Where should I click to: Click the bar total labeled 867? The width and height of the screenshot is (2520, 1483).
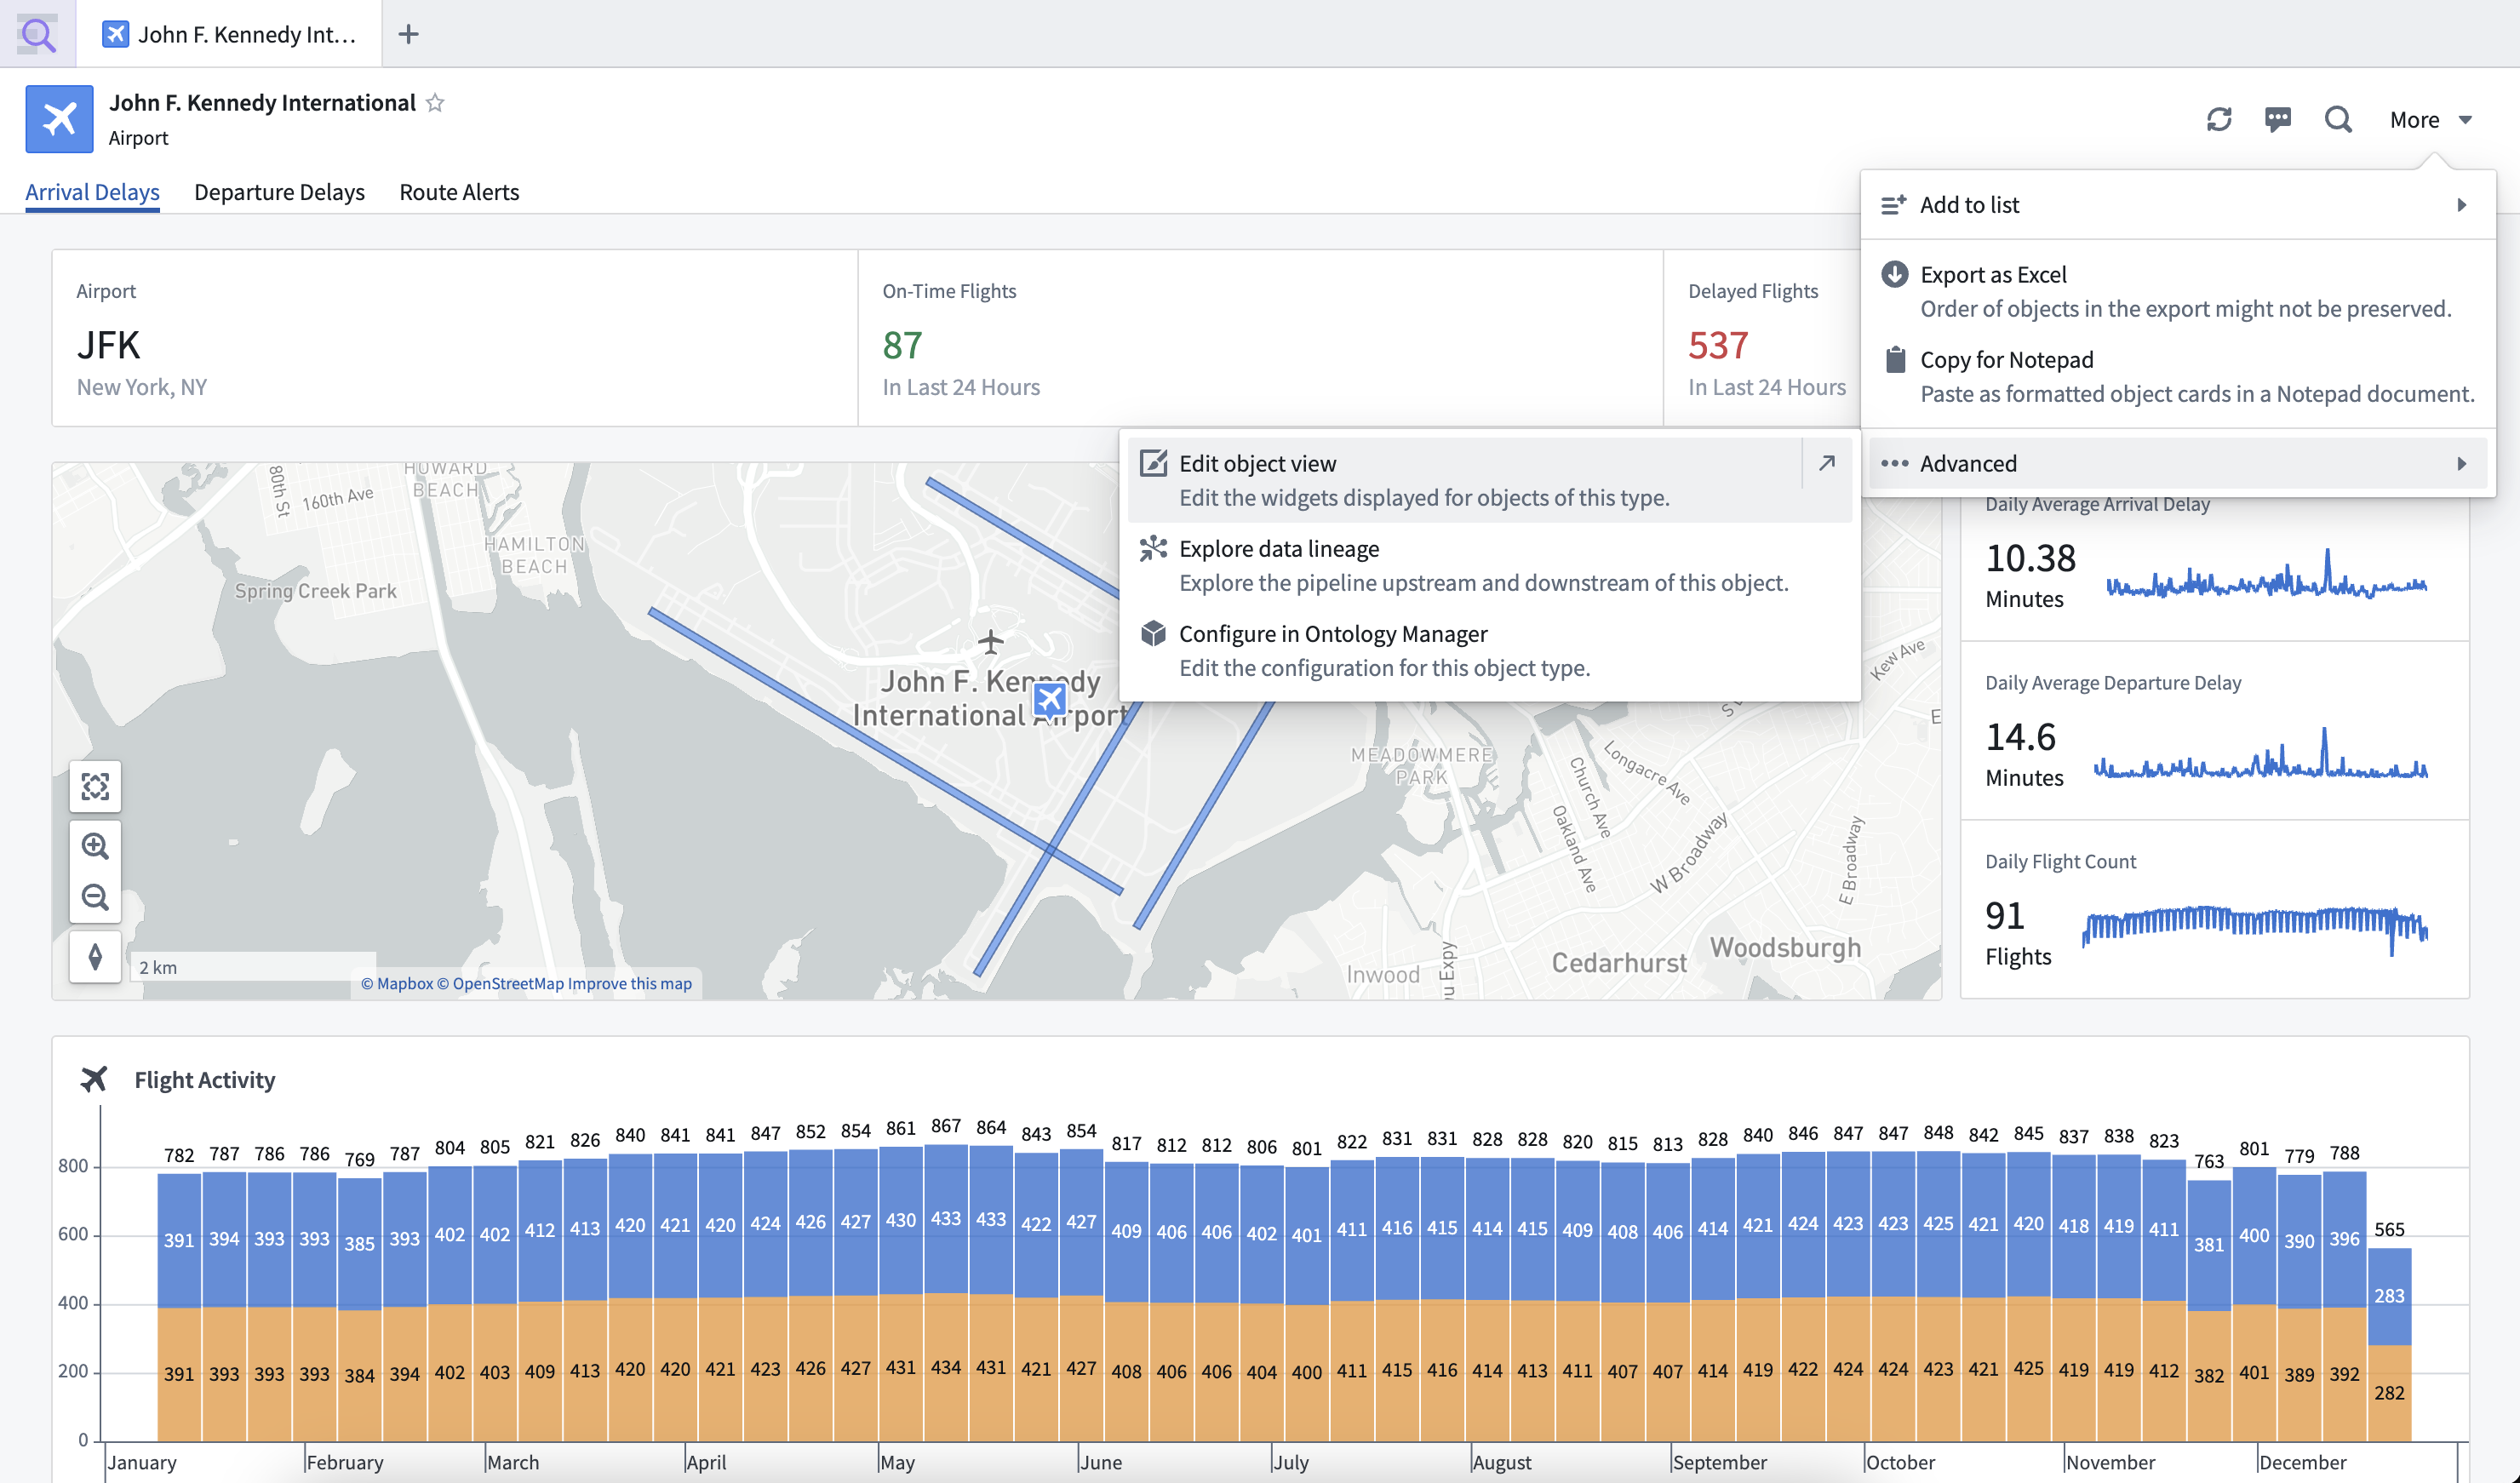(x=945, y=1126)
